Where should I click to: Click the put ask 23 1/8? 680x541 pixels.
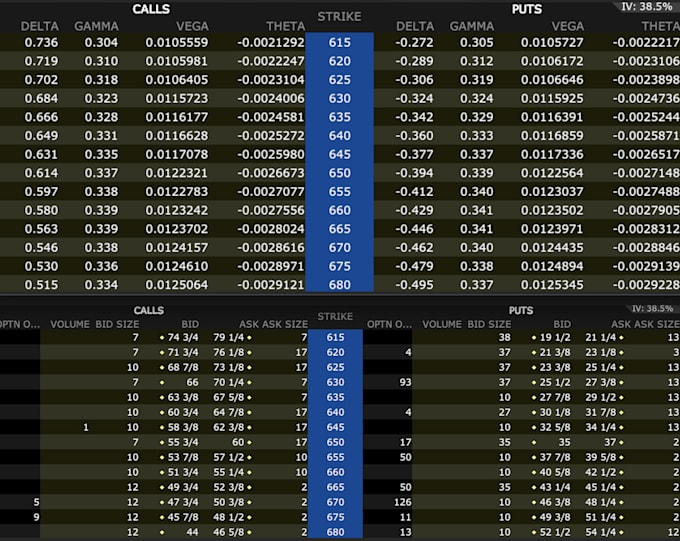(601, 352)
